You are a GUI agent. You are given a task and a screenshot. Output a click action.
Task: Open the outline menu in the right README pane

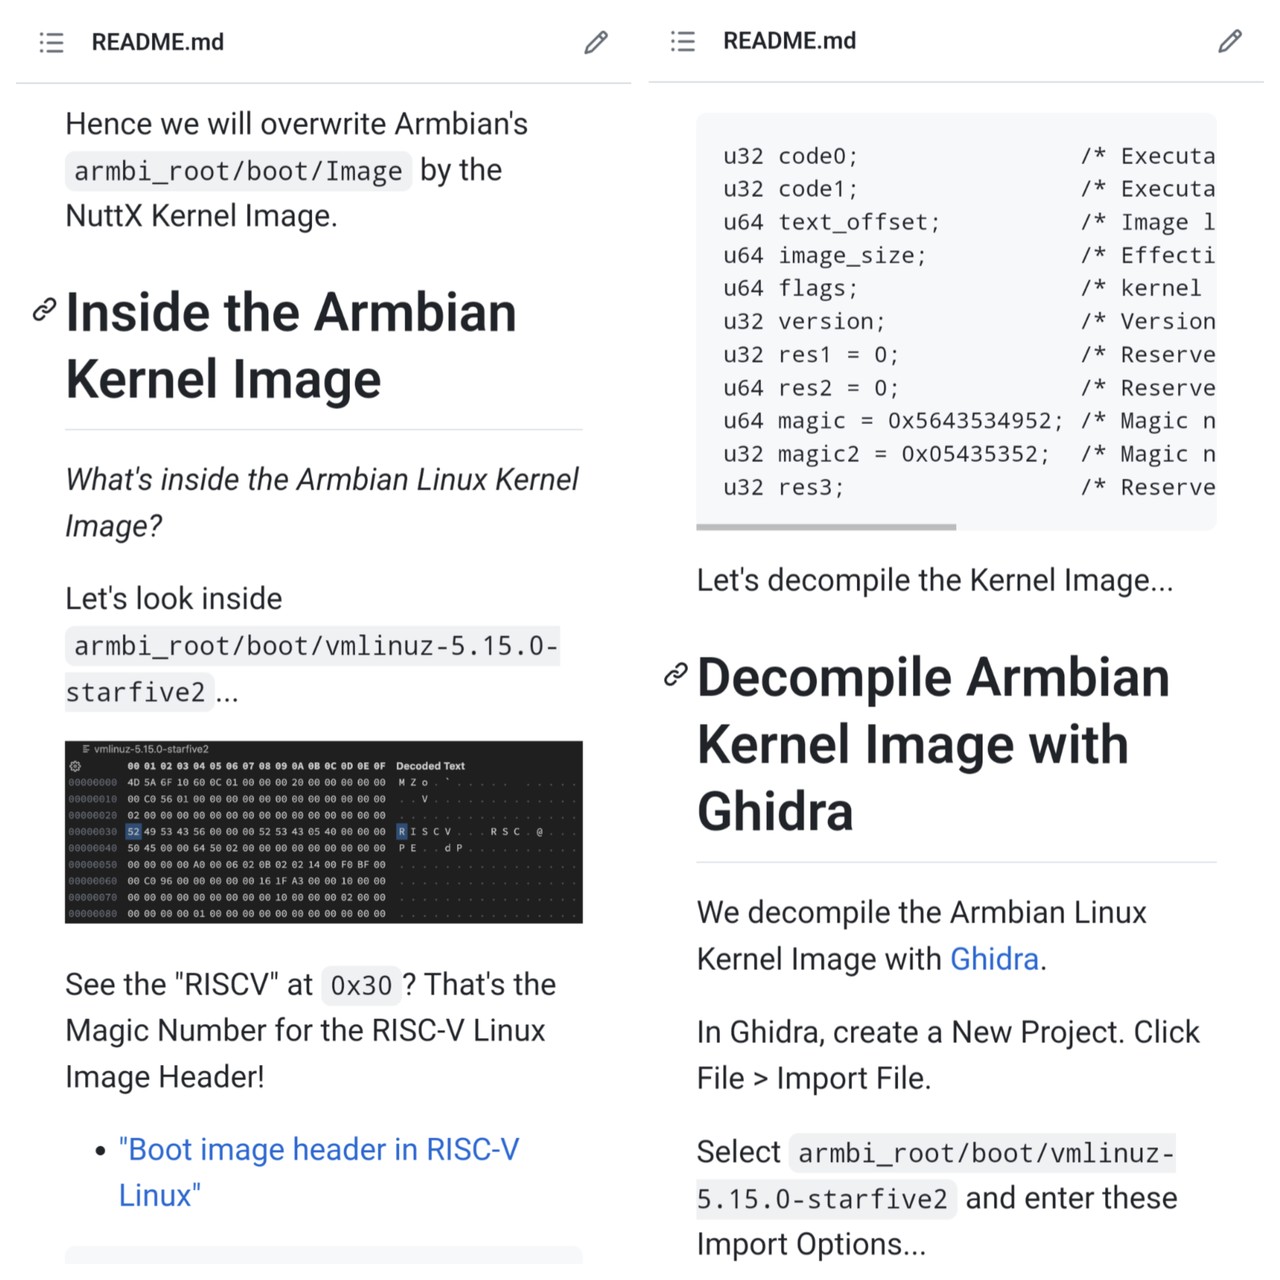pyautogui.click(x=683, y=41)
